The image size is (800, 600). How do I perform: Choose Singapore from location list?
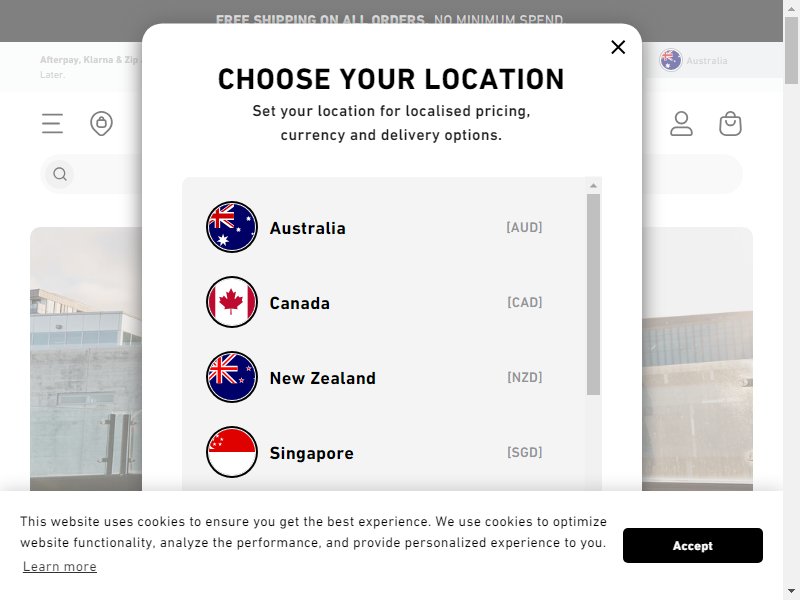374,452
